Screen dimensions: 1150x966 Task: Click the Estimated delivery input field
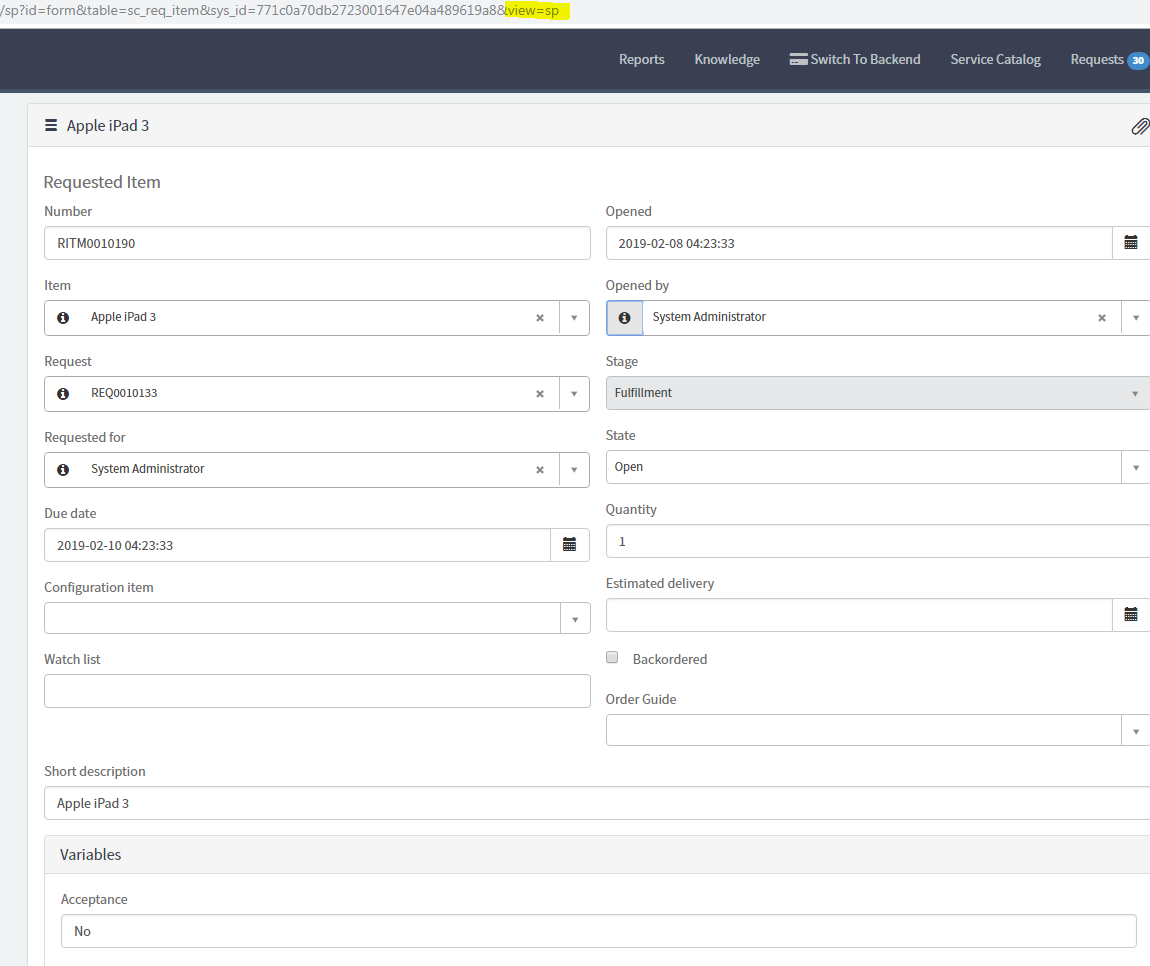coord(859,615)
